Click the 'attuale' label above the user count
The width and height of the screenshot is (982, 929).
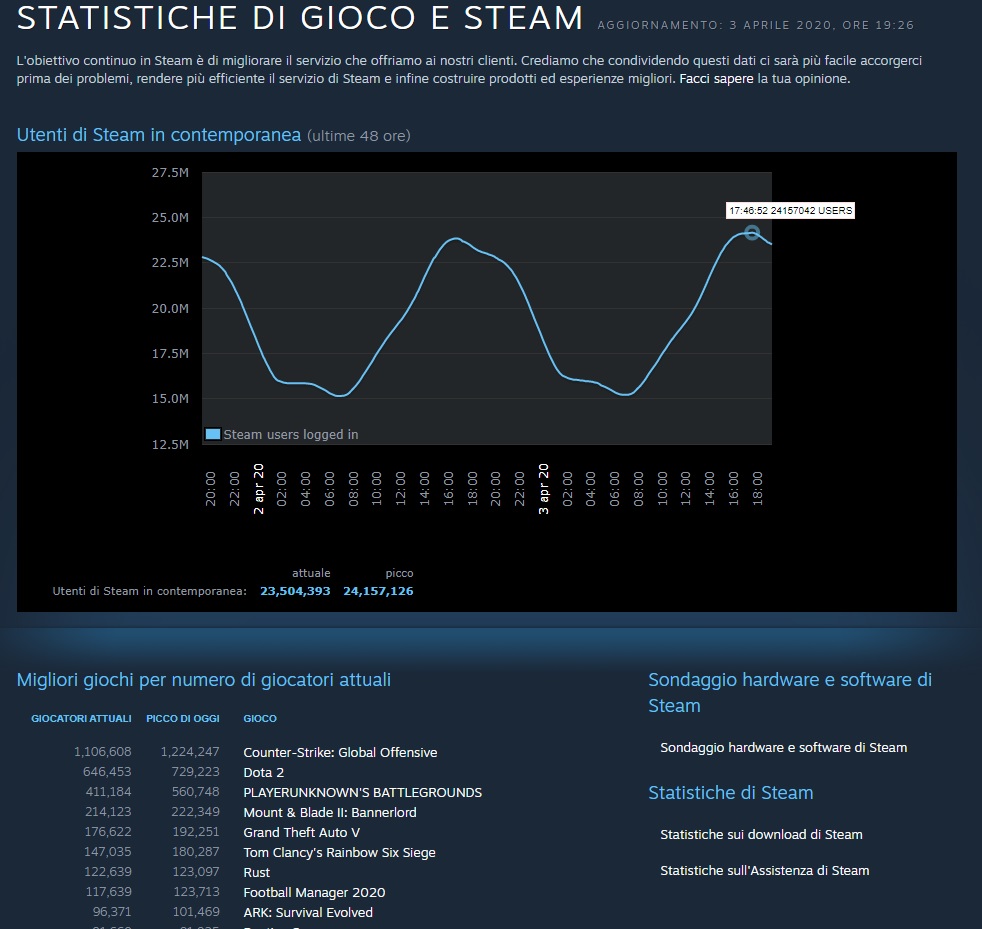click(x=311, y=573)
